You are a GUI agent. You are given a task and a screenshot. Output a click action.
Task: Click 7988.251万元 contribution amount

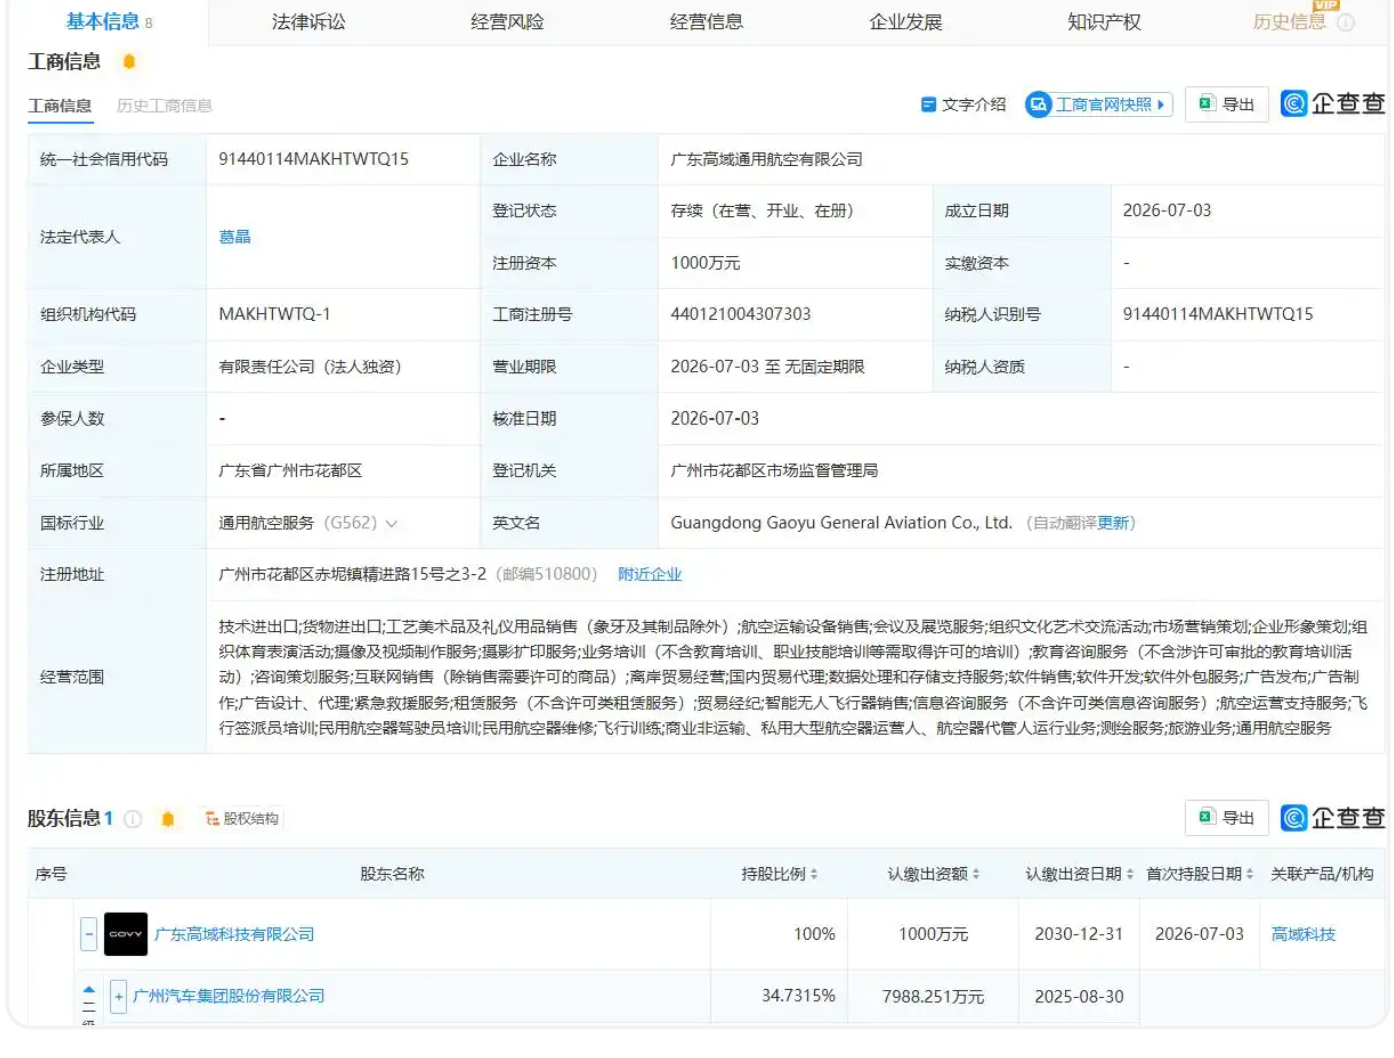(933, 996)
